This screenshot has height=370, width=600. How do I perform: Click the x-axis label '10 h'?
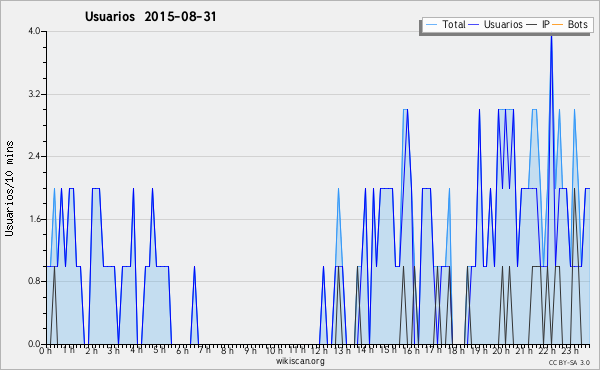[x=274, y=350]
